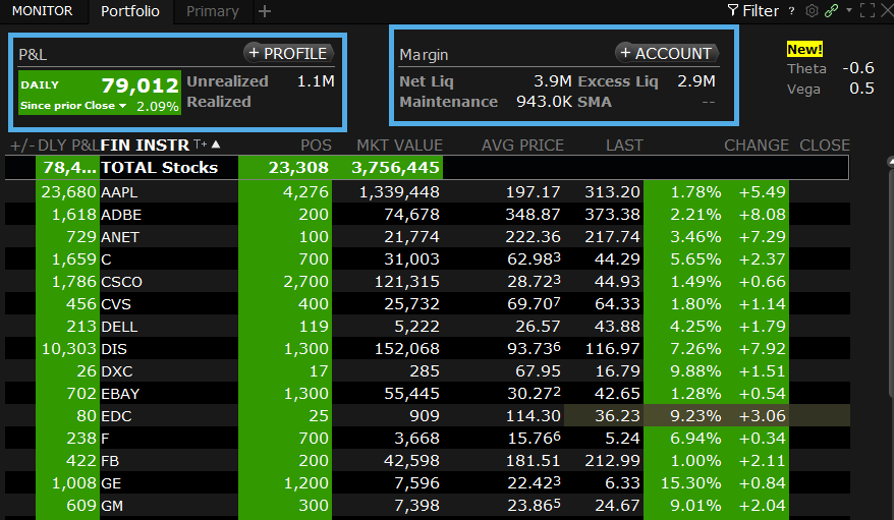Open the Filter funnel icon

coord(733,11)
